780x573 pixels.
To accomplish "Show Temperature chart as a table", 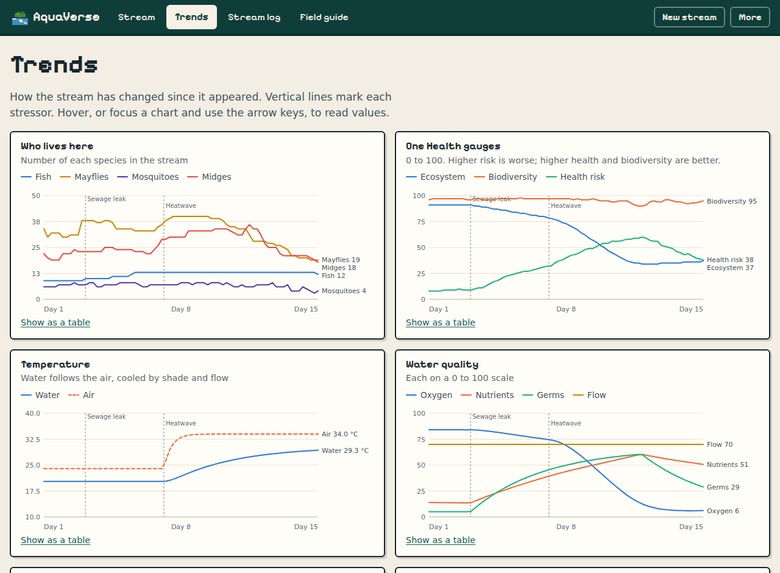I will [x=55, y=540].
